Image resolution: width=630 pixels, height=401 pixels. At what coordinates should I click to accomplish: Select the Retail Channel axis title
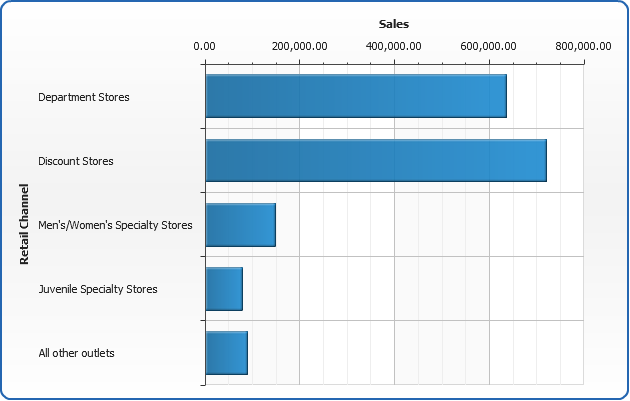coord(24,225)
